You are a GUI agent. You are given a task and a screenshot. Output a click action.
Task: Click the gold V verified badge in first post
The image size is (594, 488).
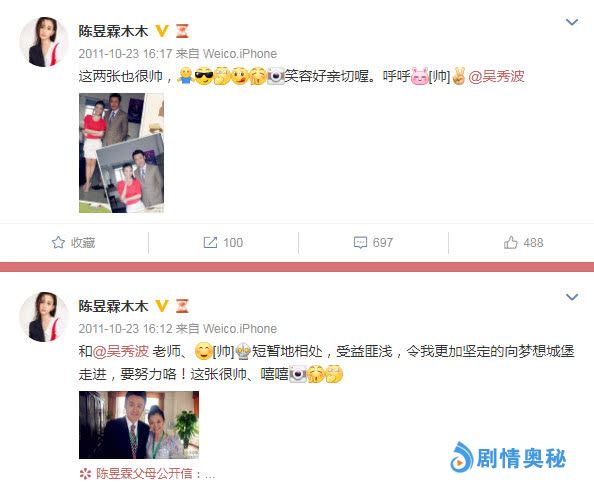162,31
